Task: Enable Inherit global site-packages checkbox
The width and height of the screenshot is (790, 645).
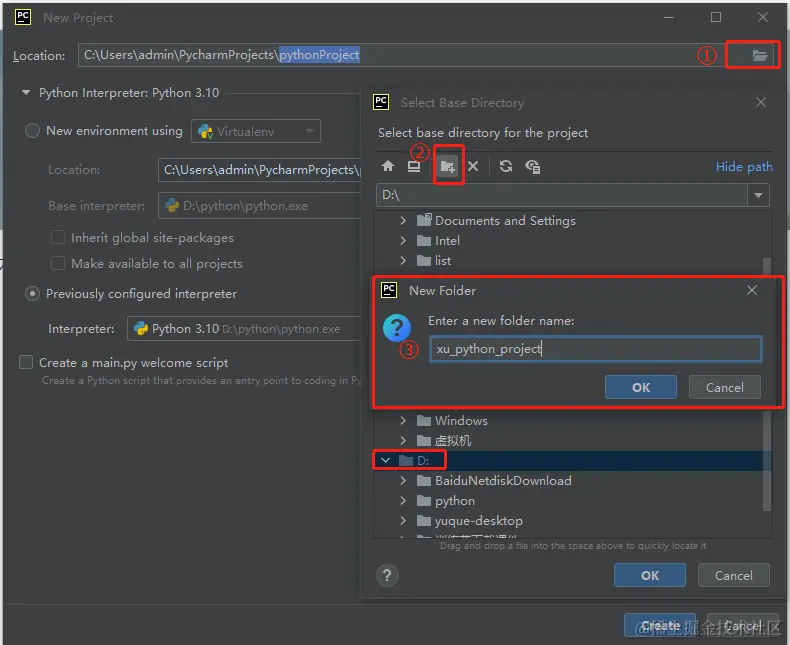Action: pyautogui.click(x=58, y=237)
